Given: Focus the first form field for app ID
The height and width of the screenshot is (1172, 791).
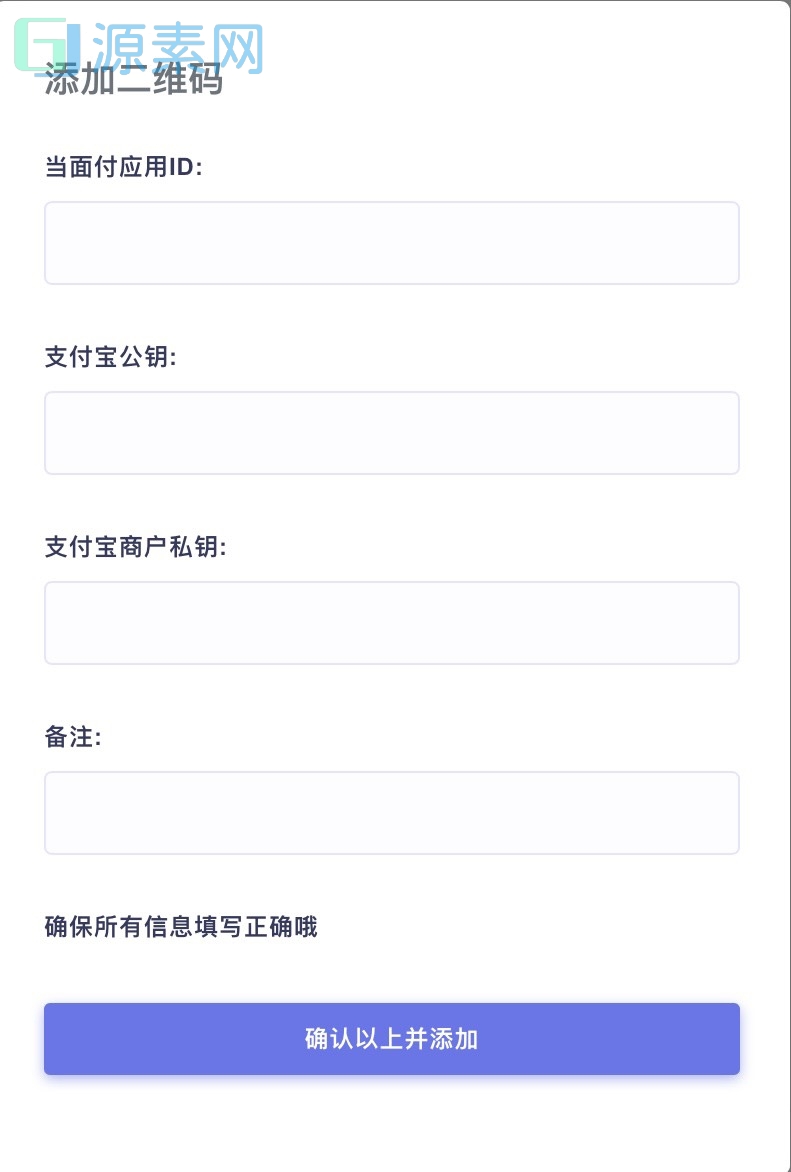Looking at the screenshot, I should [391, 242].
